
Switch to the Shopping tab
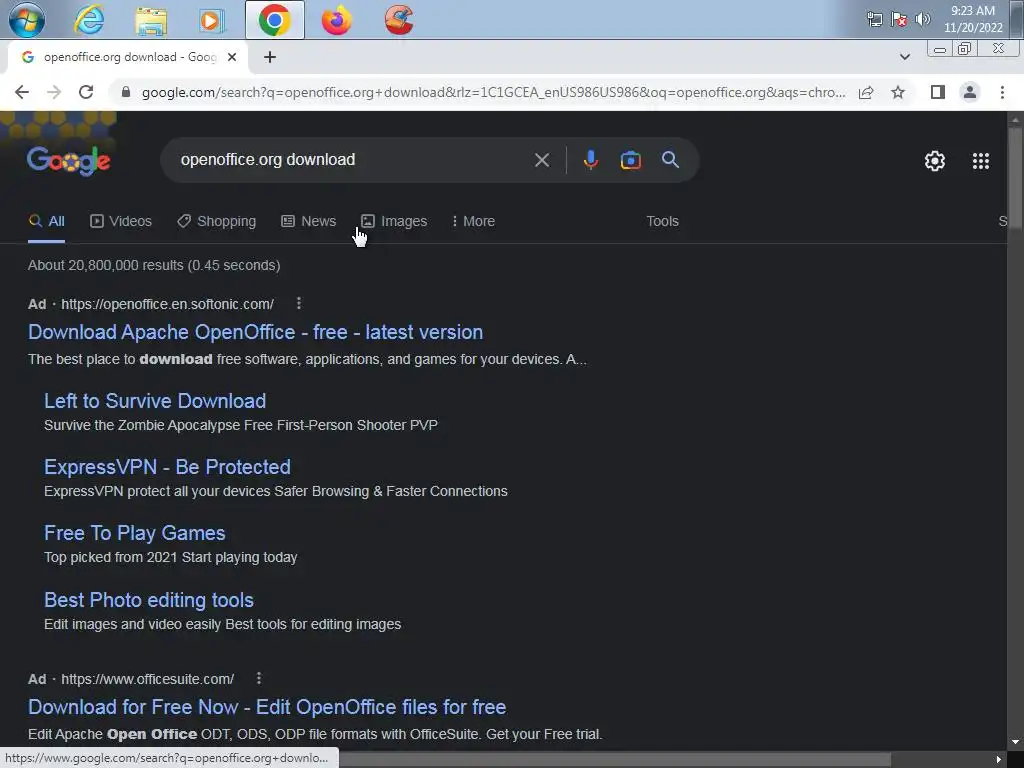click(x=216, y=221)
